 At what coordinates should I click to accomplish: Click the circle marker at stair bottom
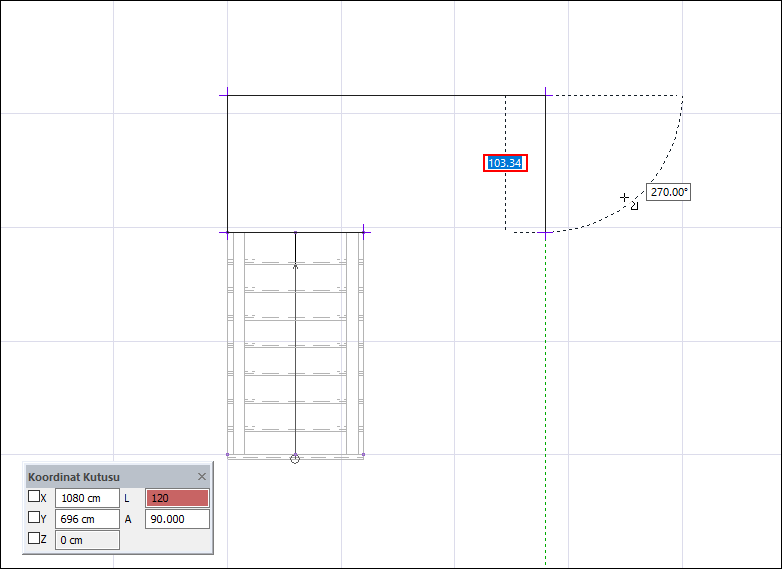pyautogui.click(x=295, y=458)
